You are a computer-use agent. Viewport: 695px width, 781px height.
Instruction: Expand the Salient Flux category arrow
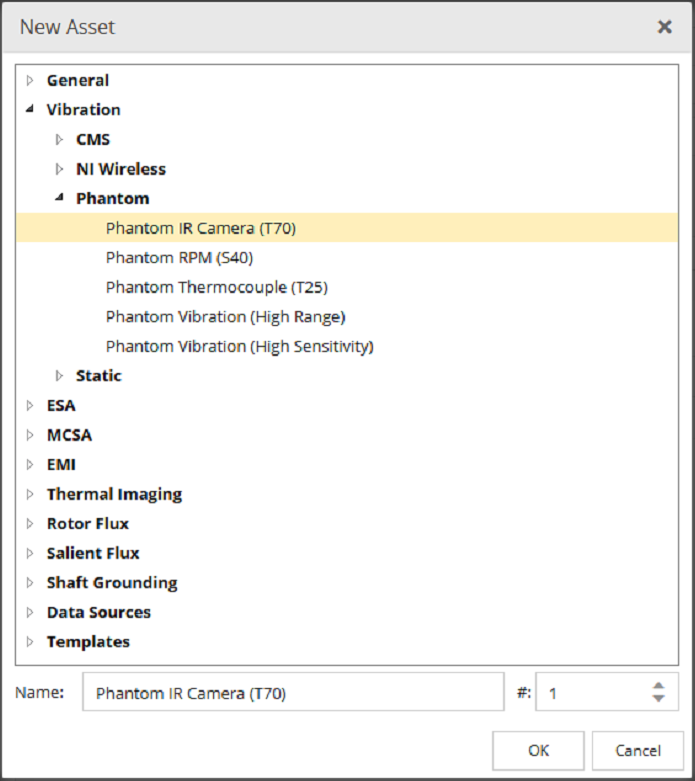(x=30, y=553)
